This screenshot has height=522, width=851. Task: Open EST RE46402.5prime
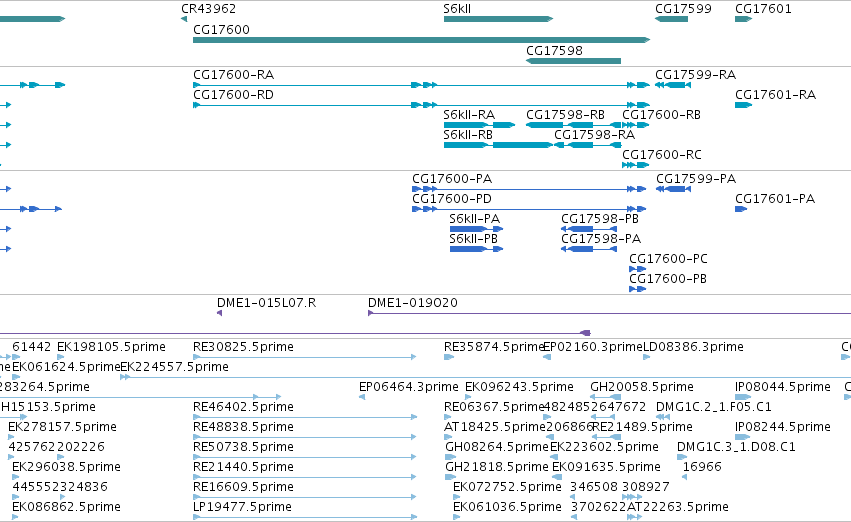pyautogui.click(x=243, y=407)
